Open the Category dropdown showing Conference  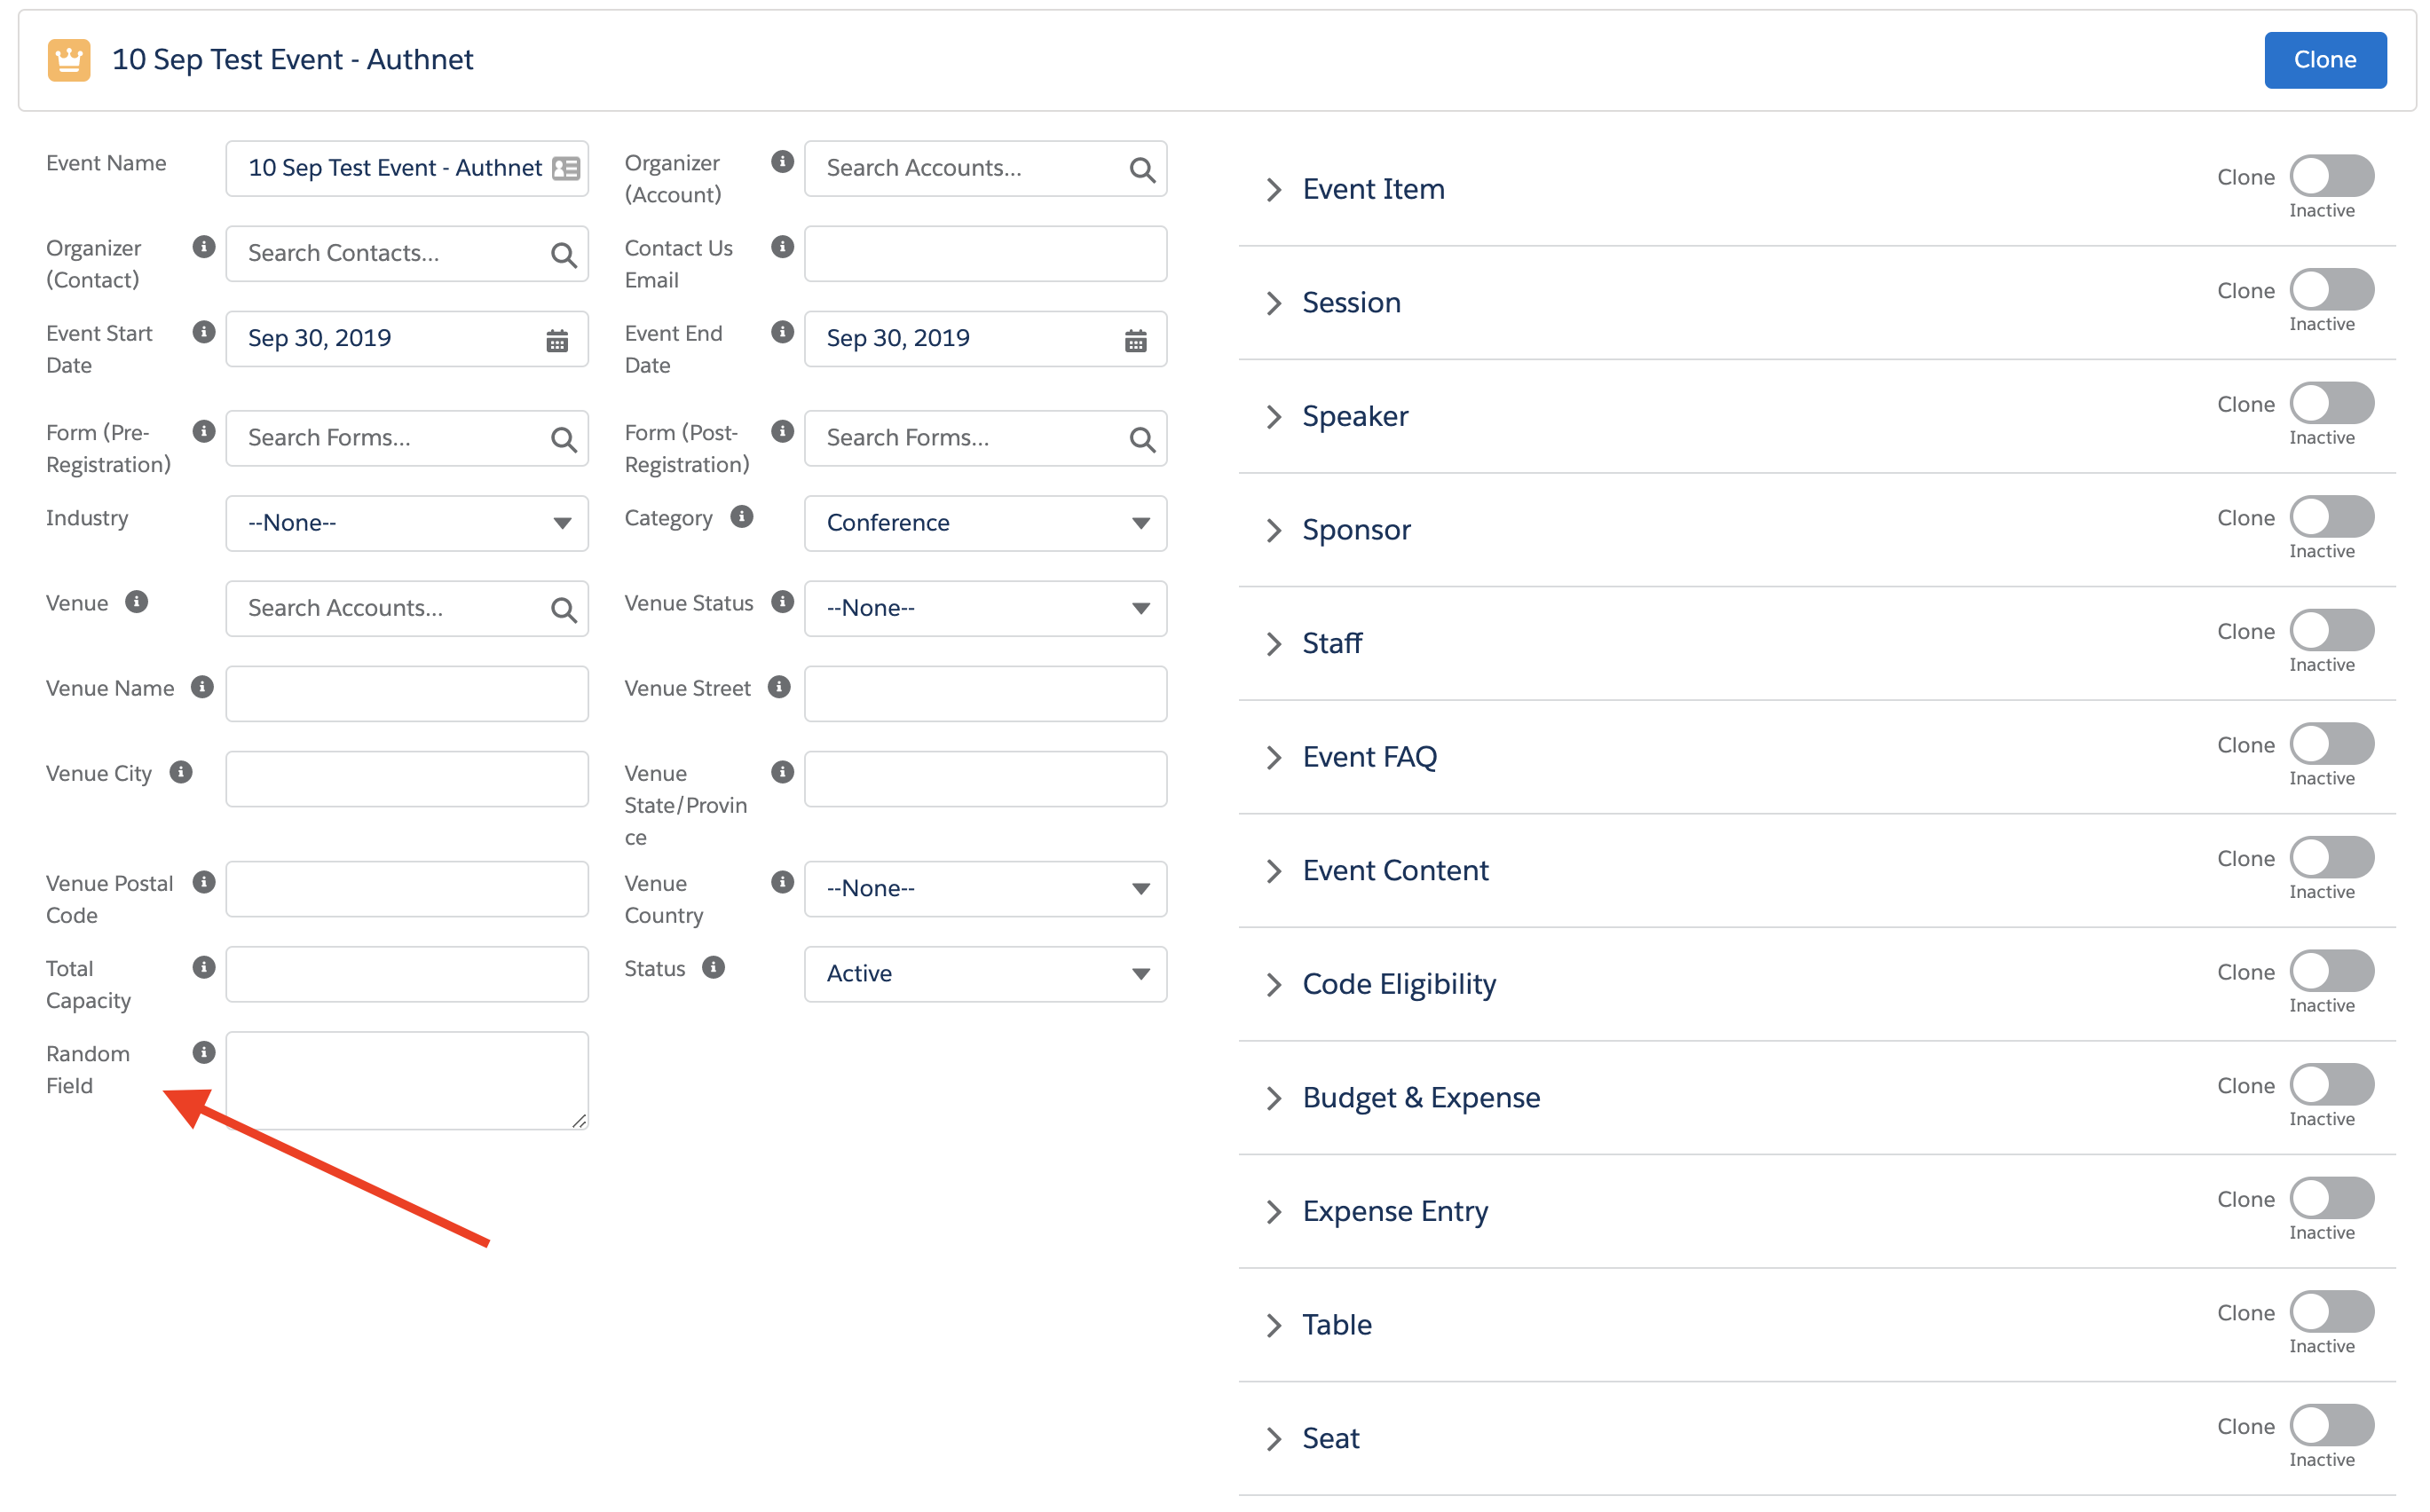985,523
